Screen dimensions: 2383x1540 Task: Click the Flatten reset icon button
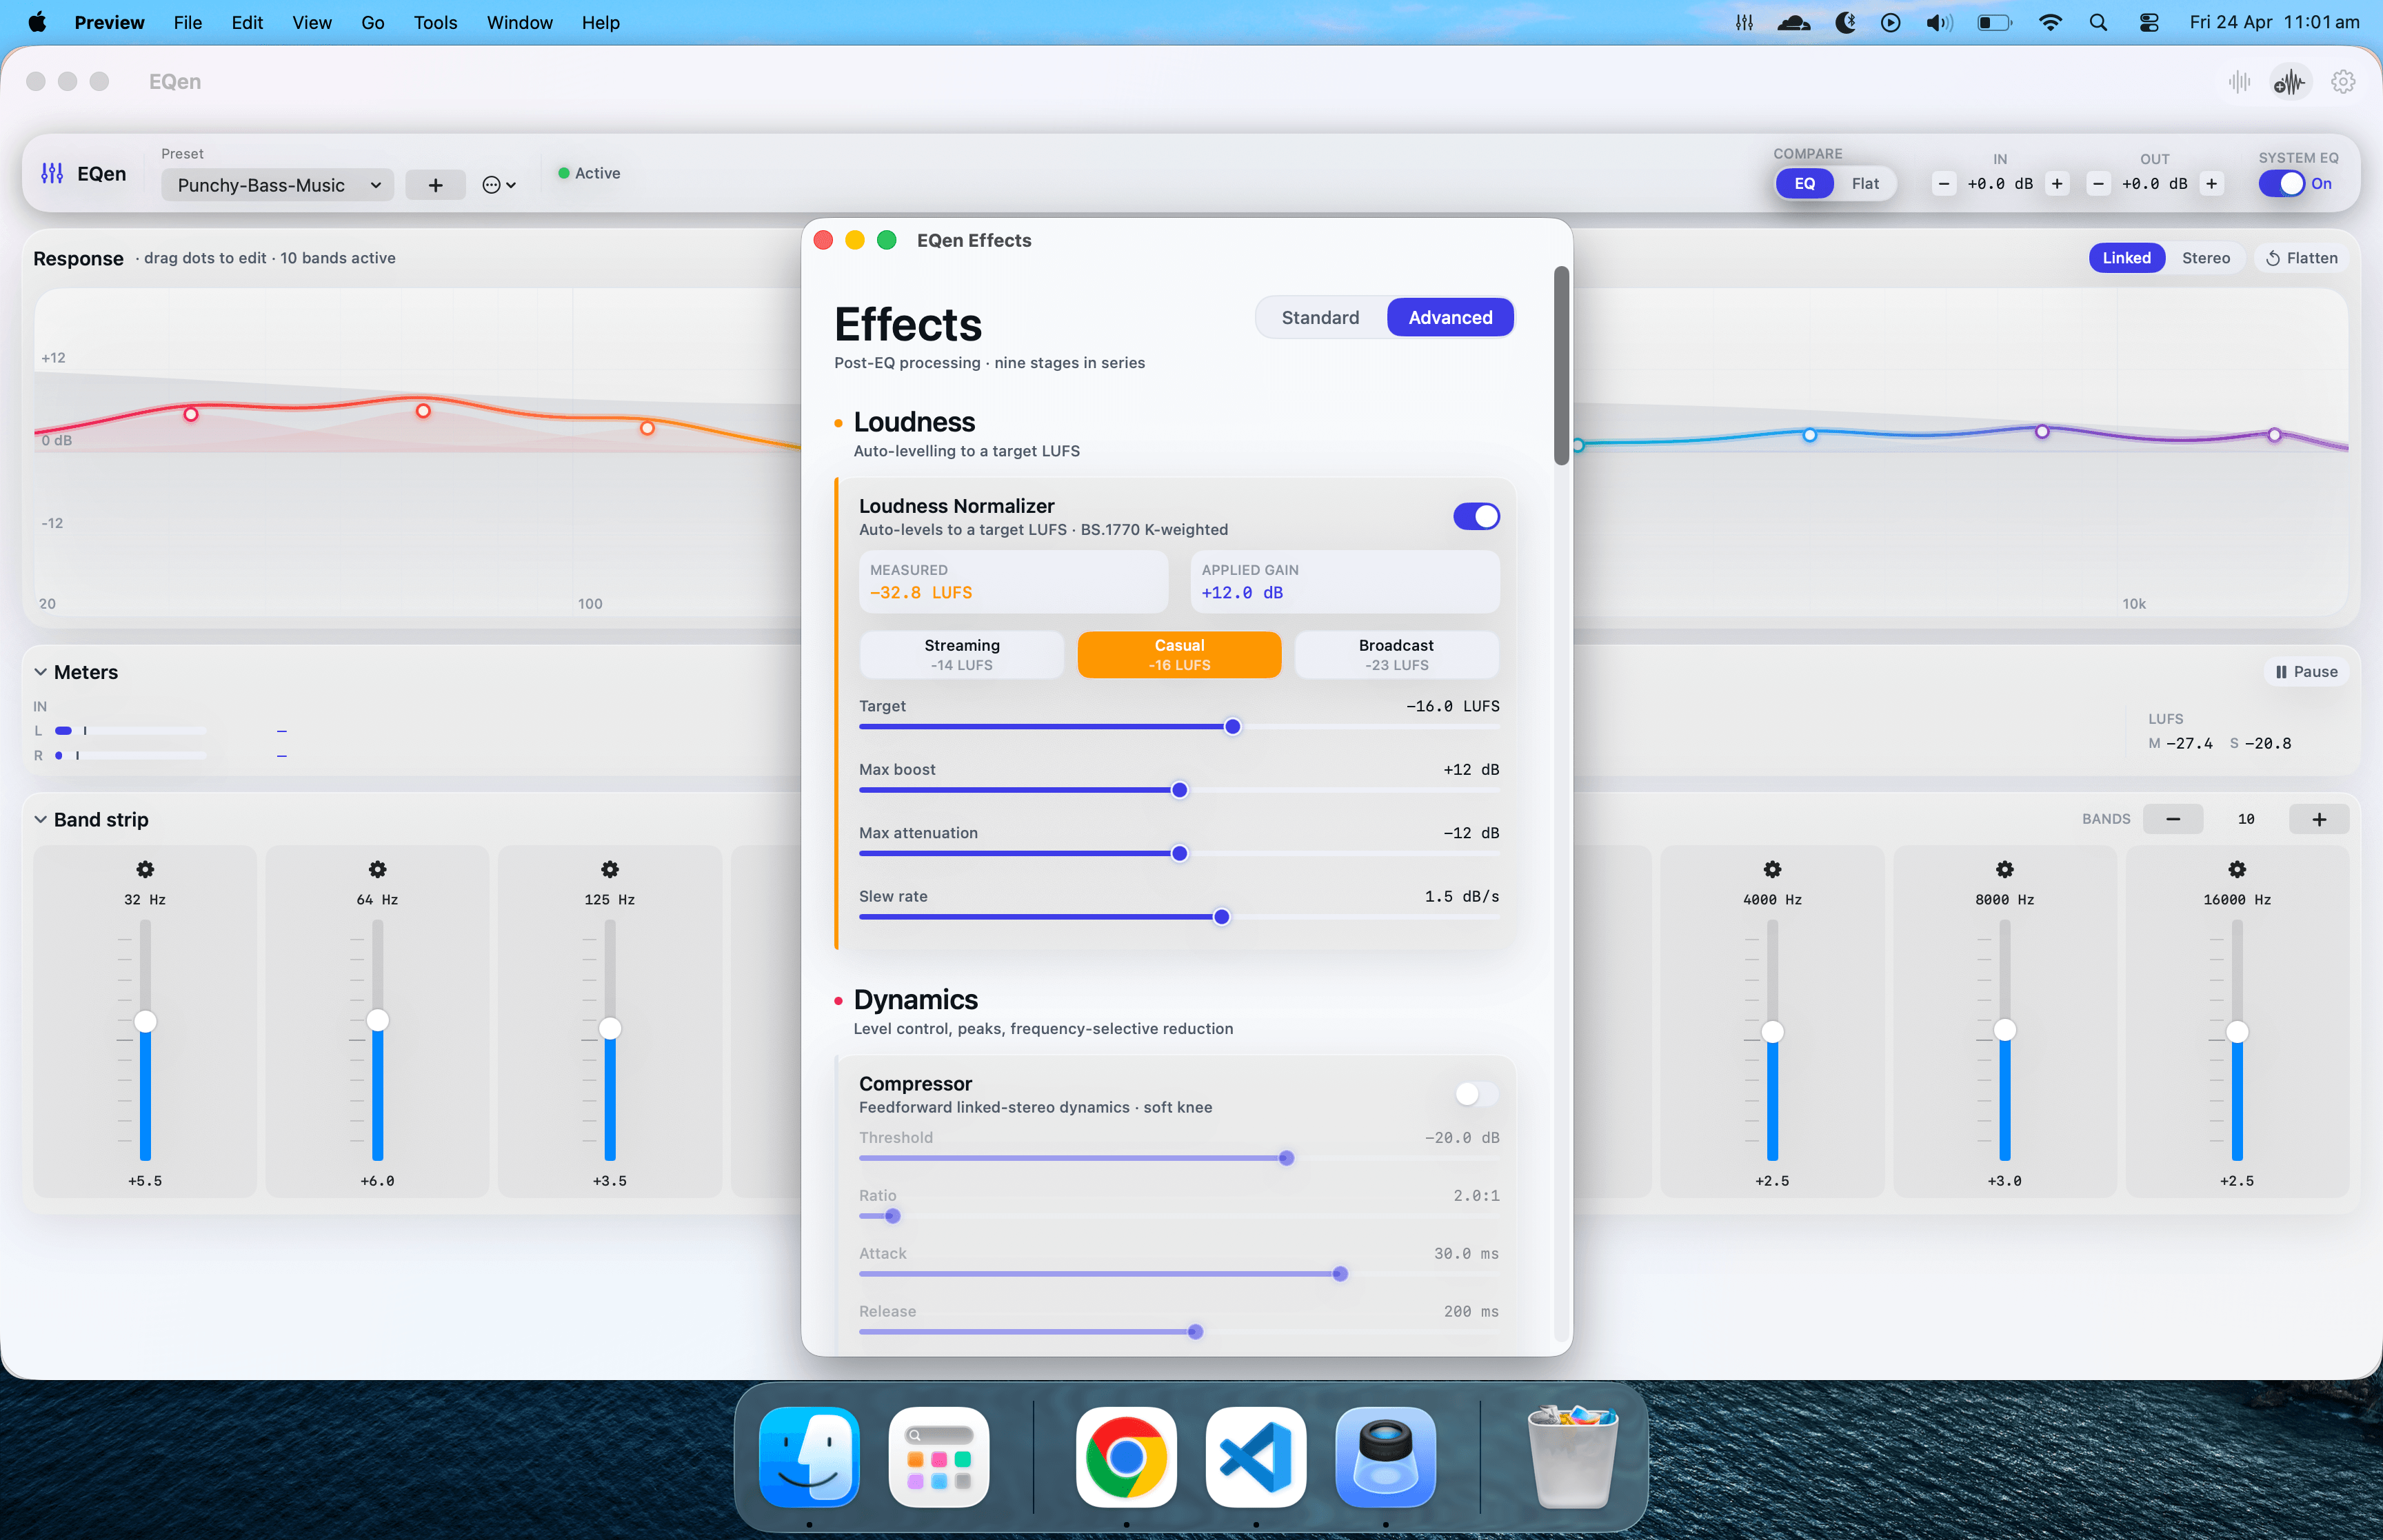coord(2301,258)
